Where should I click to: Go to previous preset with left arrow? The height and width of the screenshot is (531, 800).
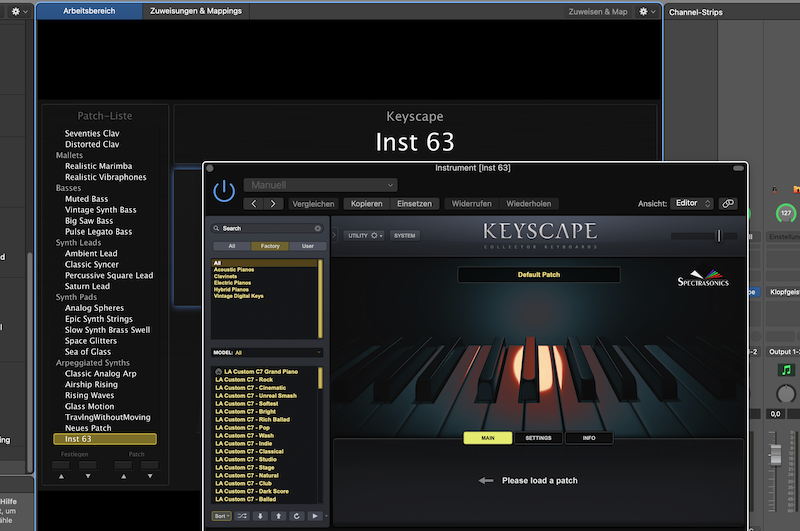(254, 204)
